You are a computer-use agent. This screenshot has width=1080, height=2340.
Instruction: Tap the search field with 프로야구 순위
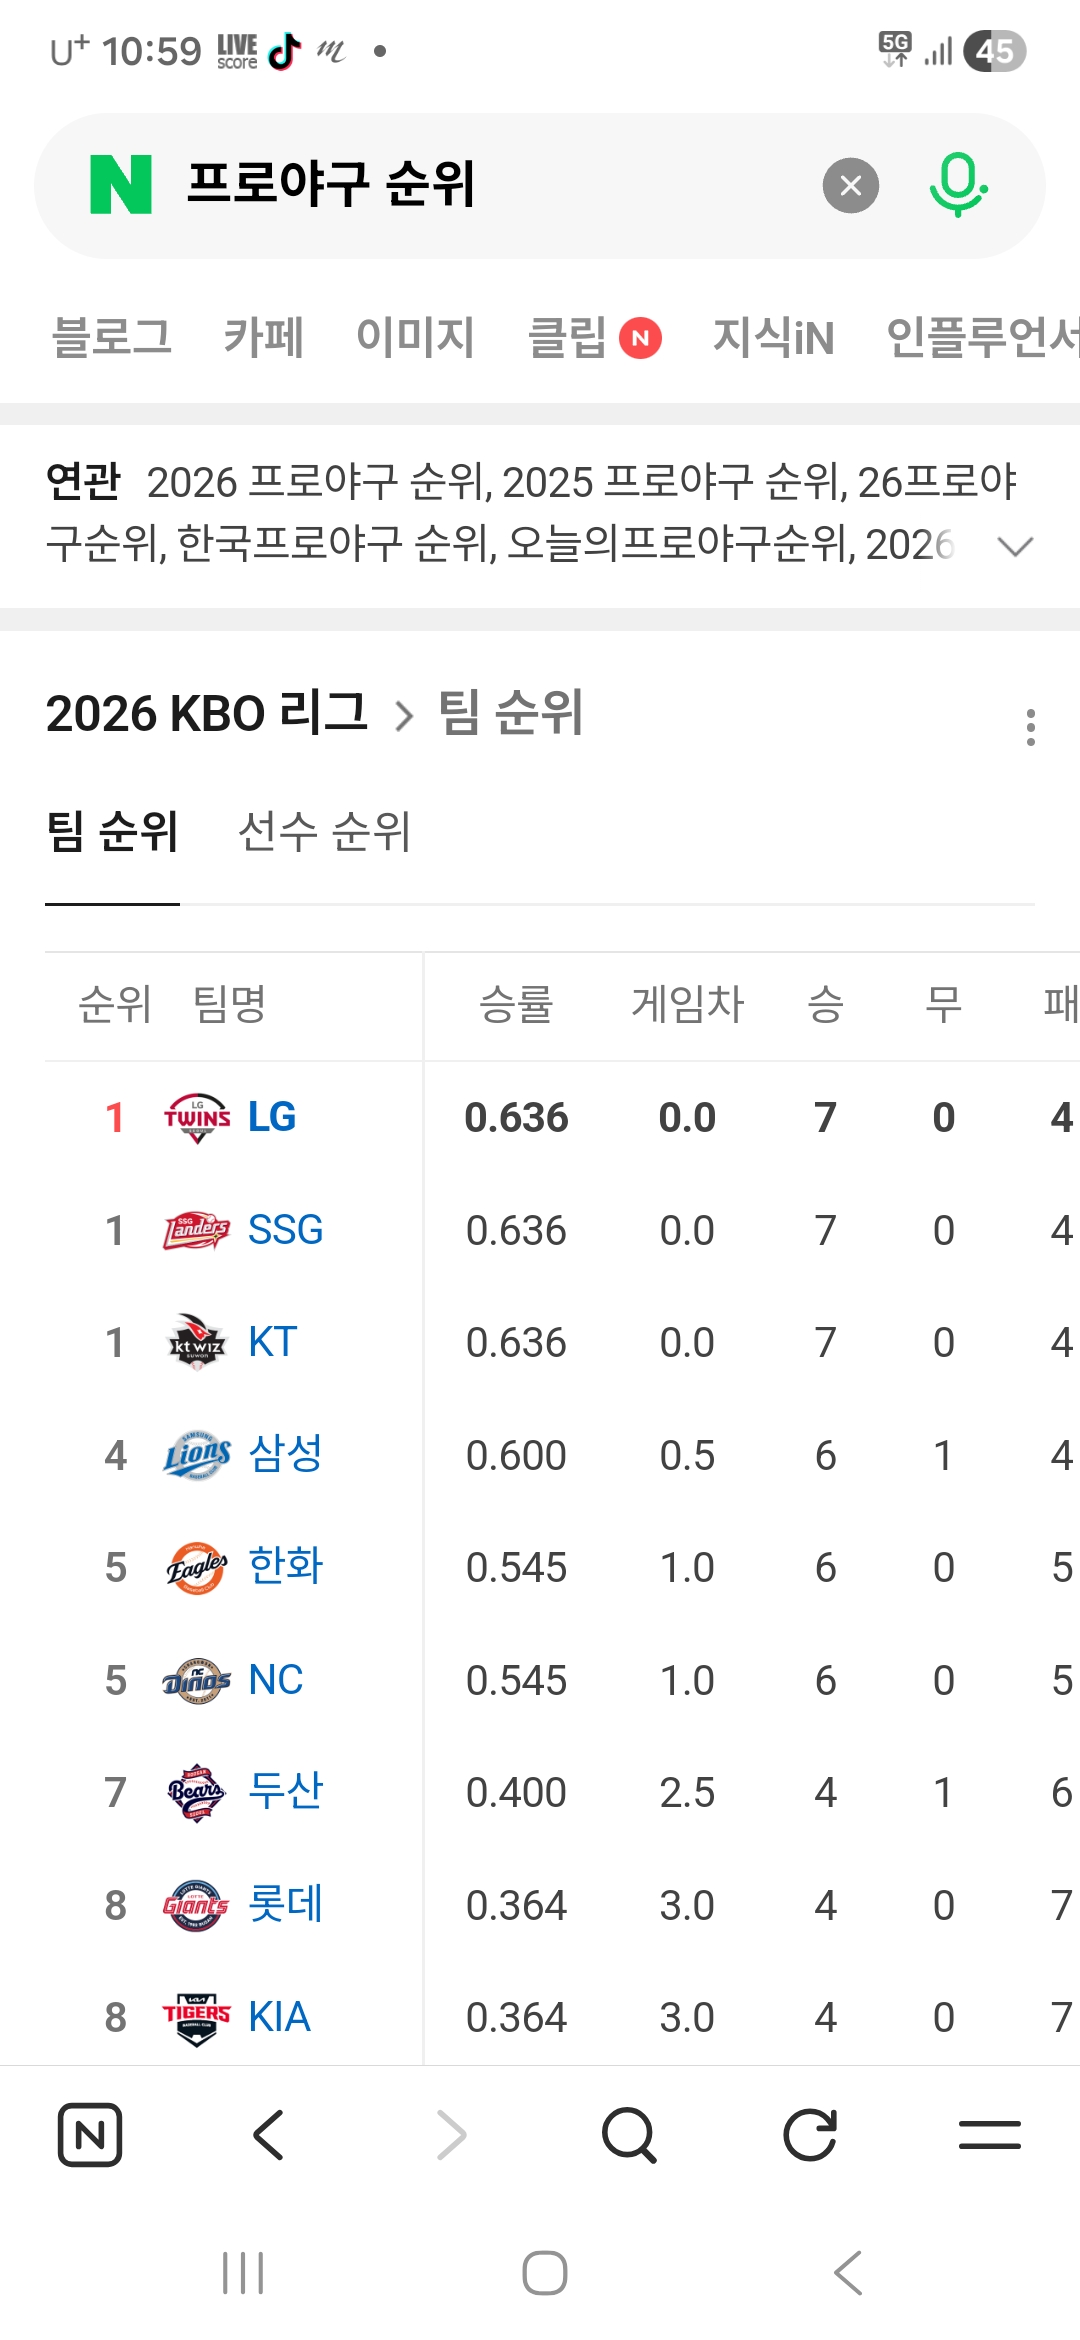pyautogui.click(x=480, y=185)
